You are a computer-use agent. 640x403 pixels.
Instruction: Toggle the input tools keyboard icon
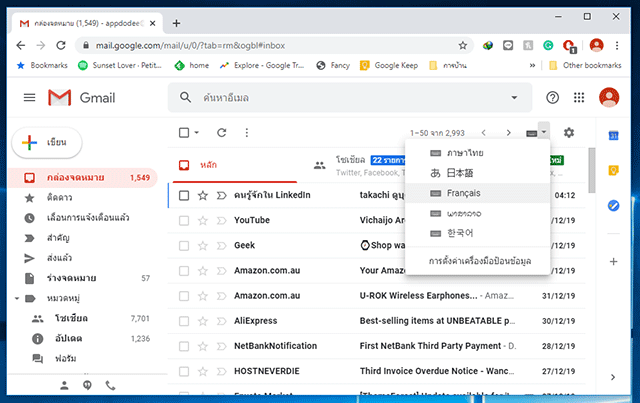[x=531, y=134]
